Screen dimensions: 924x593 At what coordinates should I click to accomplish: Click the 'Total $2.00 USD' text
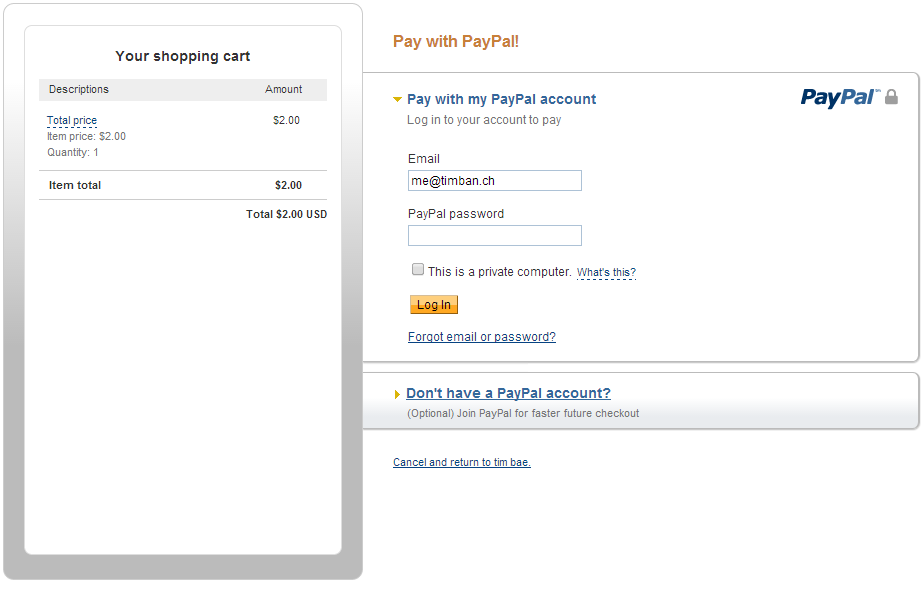(286, 215)
